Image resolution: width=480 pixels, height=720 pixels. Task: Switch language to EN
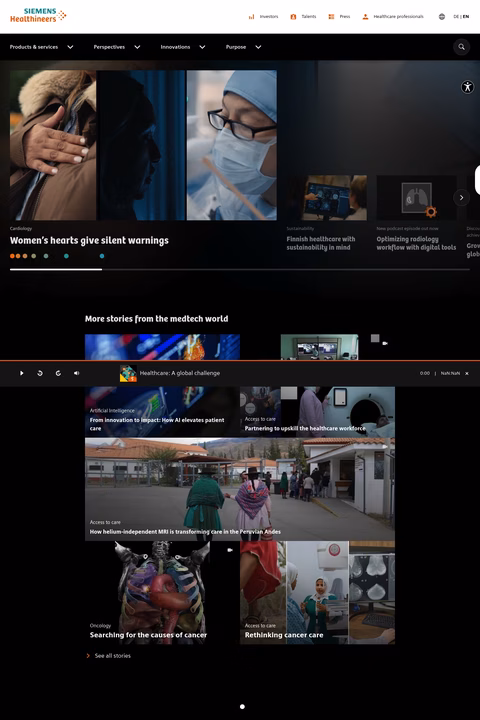(466, 17)
